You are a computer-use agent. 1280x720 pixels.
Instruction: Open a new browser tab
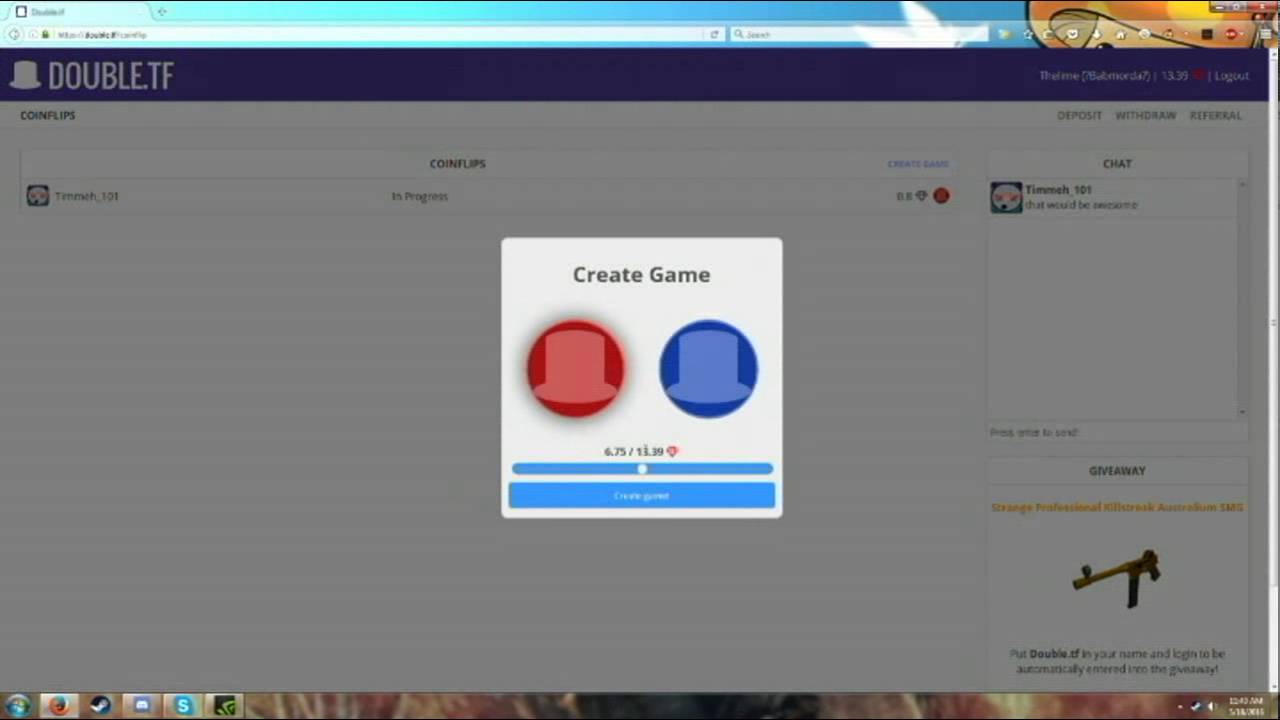pyautogui.click(x=162, y=11)
